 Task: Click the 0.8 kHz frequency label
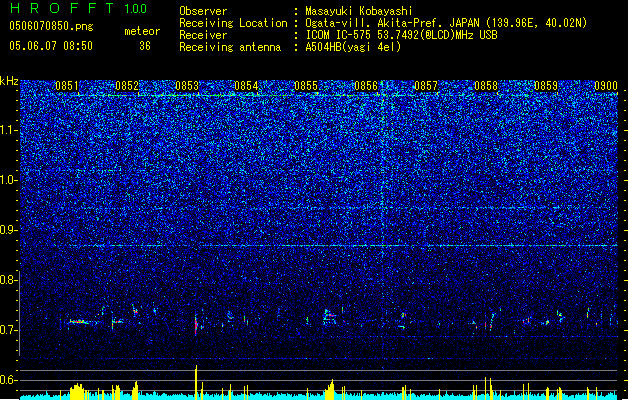click(x=9, y=280)
